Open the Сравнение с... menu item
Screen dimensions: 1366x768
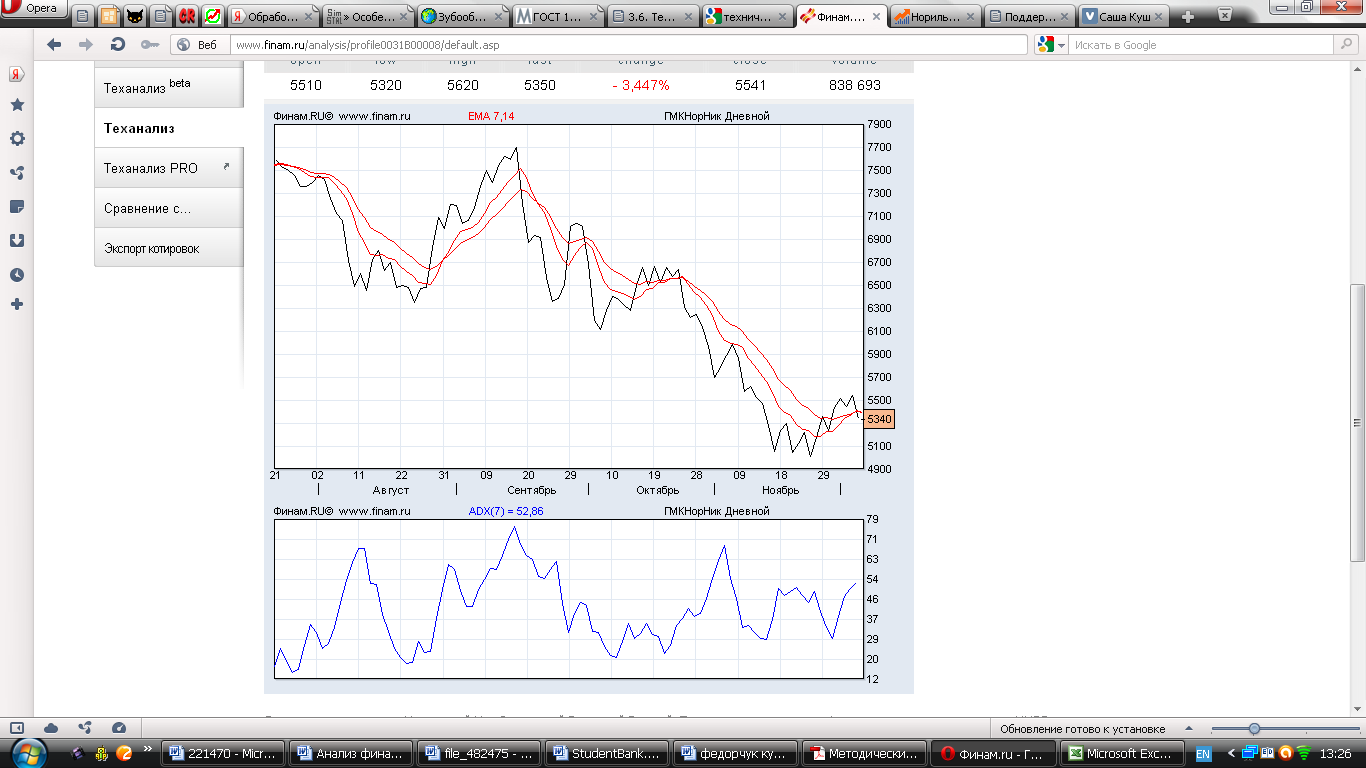(x=169, y=208)
